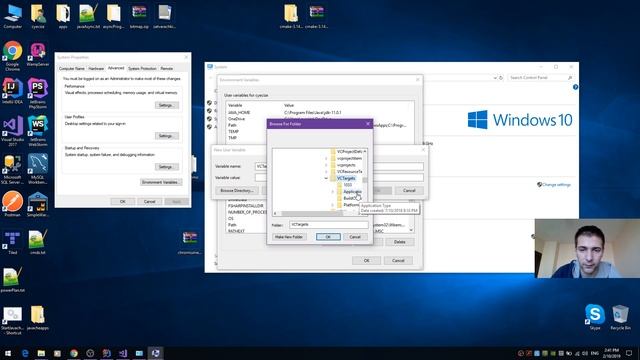The height and width of the screenshot is (360, 640).
Task: Expand the VCResourceTemplates folder node
Action: pos(326,171)
